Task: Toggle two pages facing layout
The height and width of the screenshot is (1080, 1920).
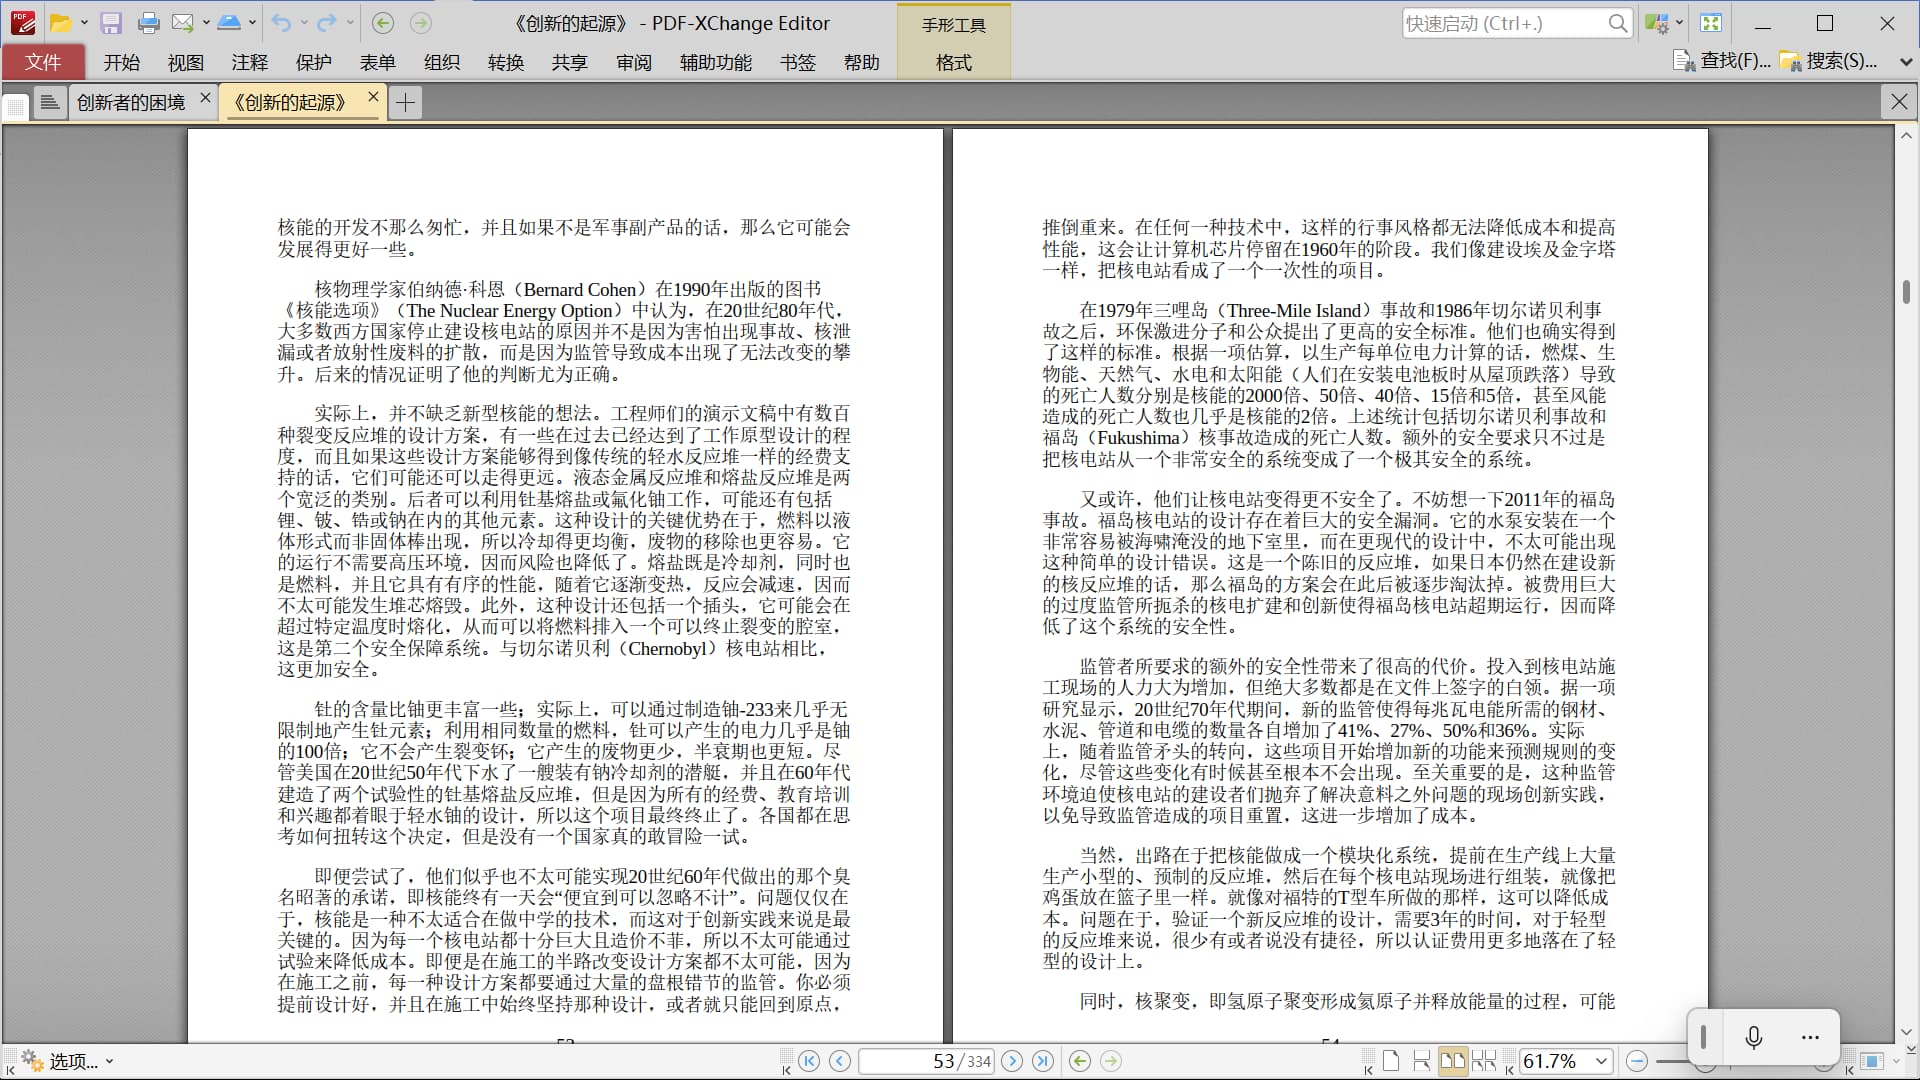Action: [x=1452, y=1061]
